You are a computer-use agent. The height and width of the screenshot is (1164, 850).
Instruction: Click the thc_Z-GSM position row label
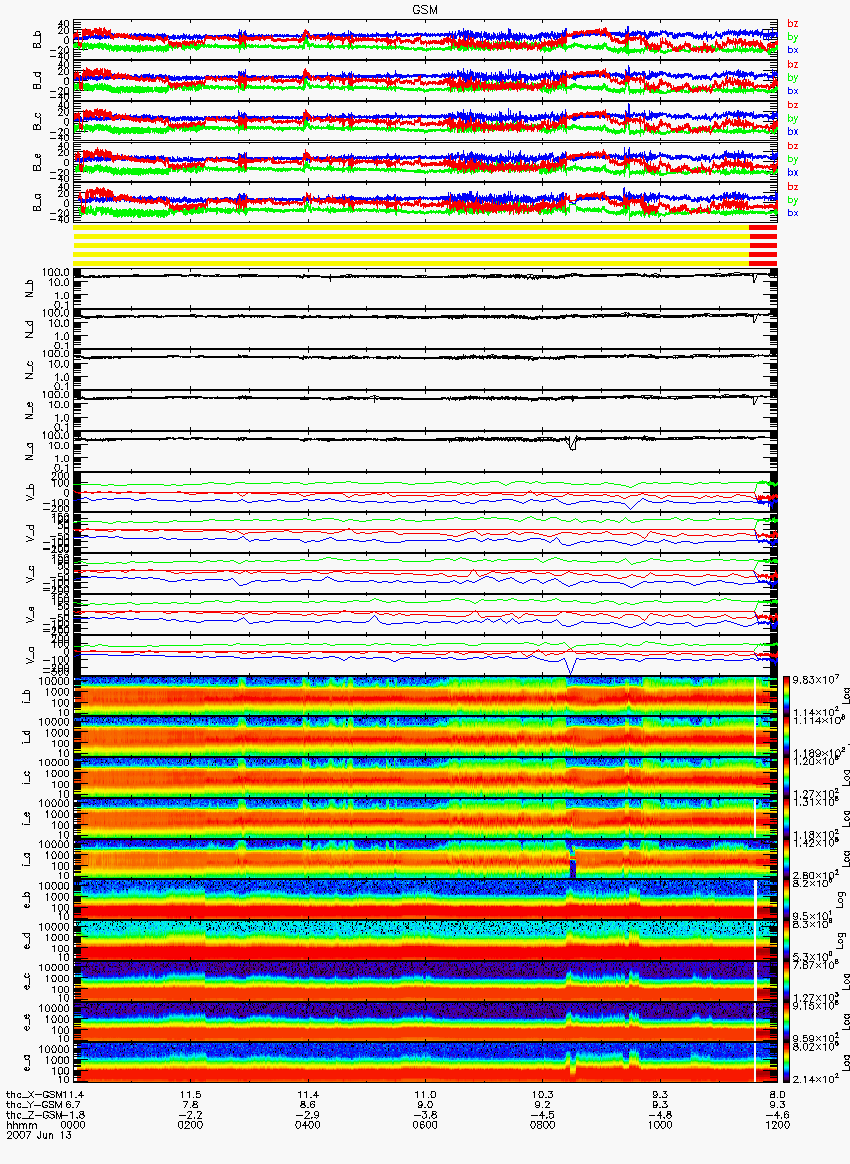(35, 1115)
